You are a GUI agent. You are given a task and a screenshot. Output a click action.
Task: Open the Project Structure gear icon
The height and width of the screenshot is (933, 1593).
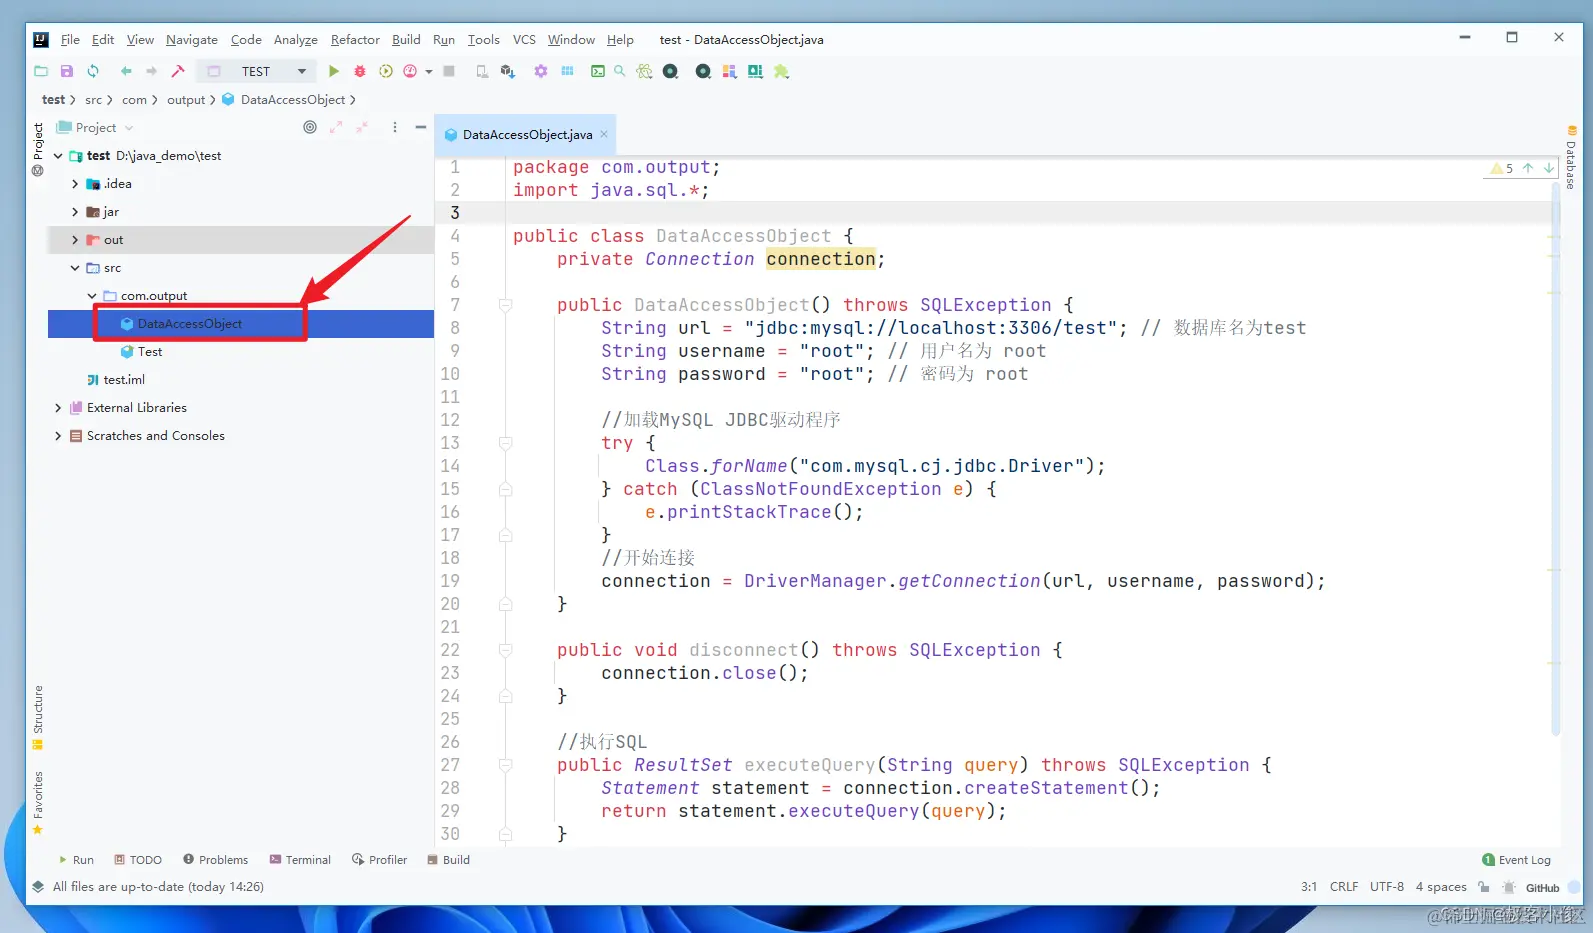point(541,71)
